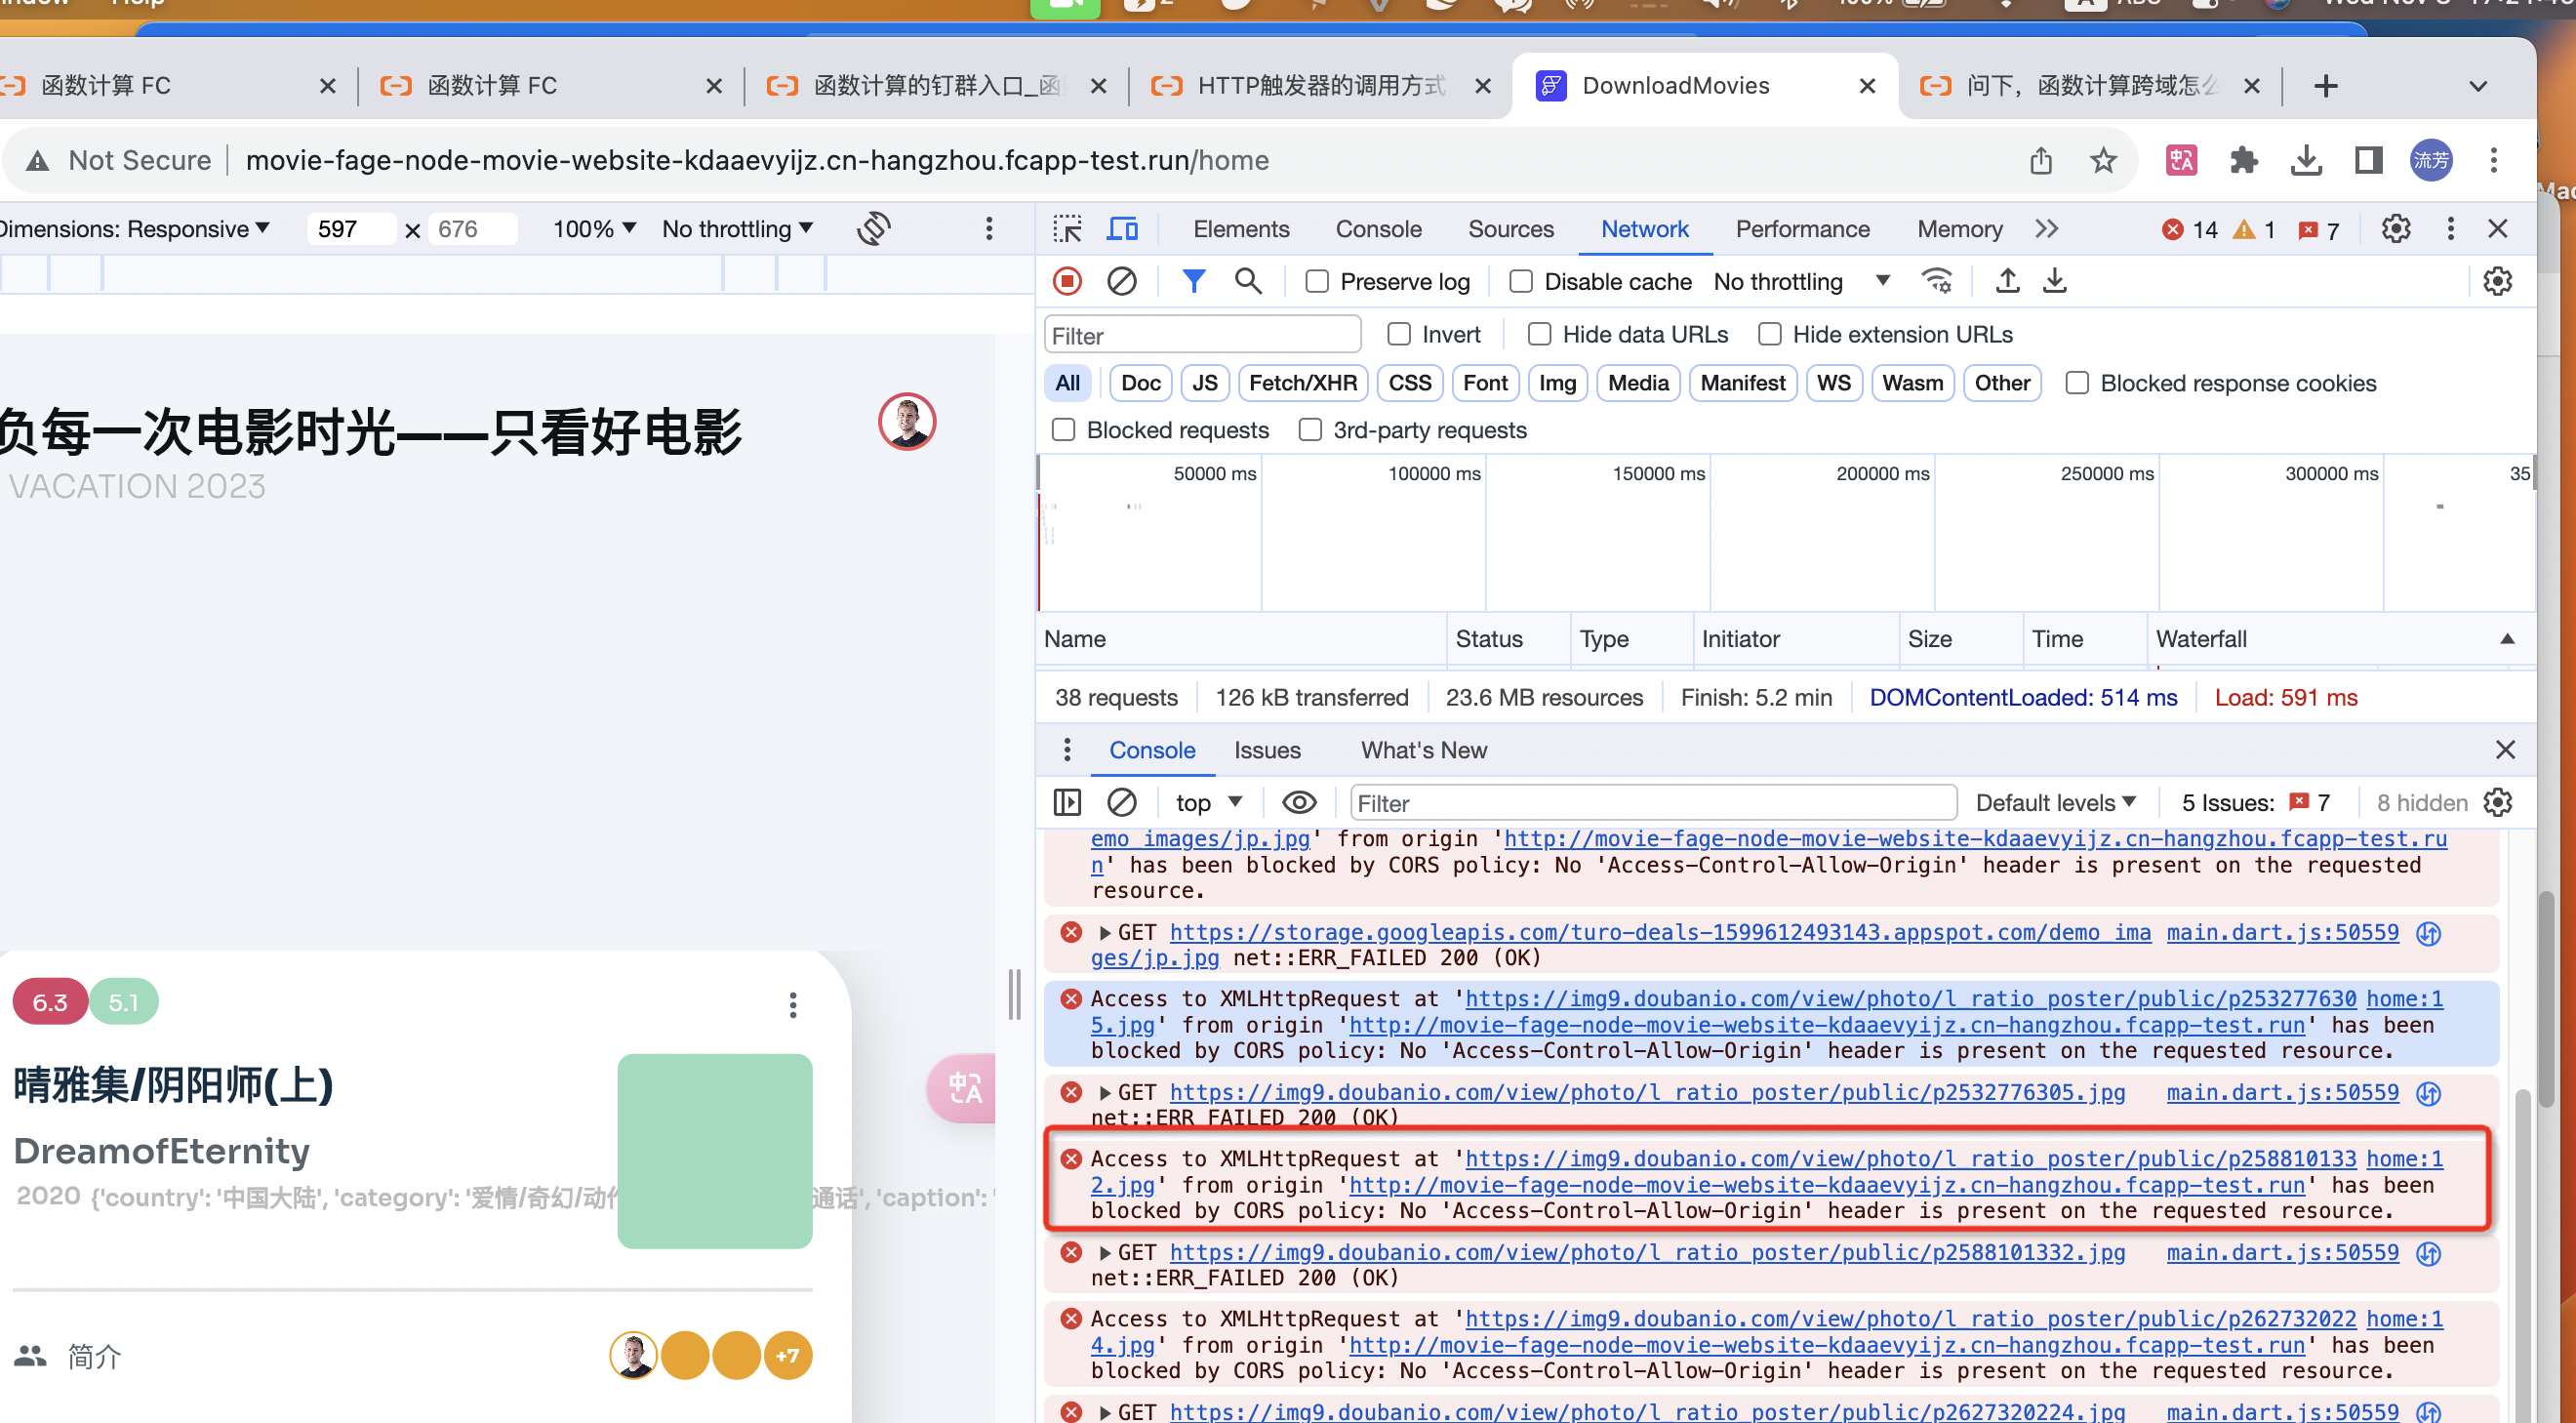Toggle Chrome side panel icon
Screen dimensions: 2576x1423
tap(2368, 160)
